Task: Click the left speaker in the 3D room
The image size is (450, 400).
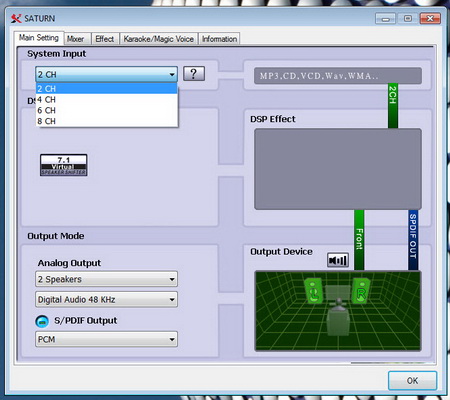Action: (x=313, y=291)
